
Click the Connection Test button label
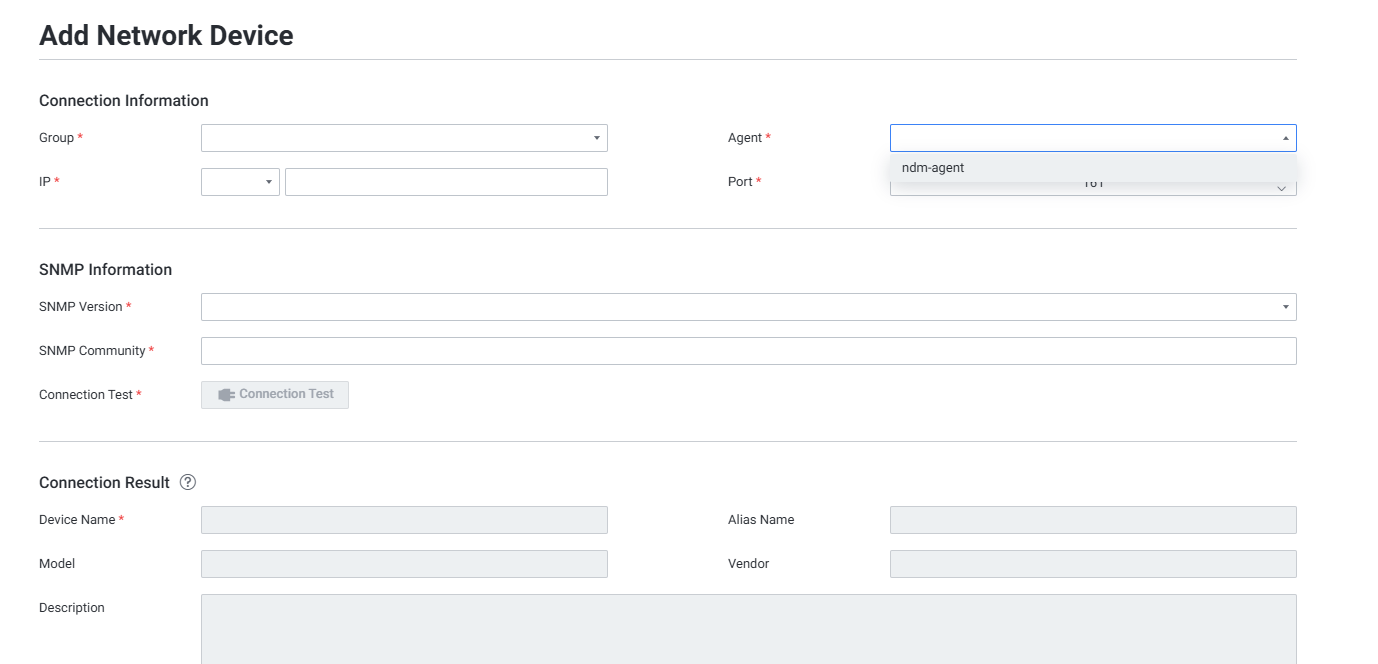[x=286, y=394]
